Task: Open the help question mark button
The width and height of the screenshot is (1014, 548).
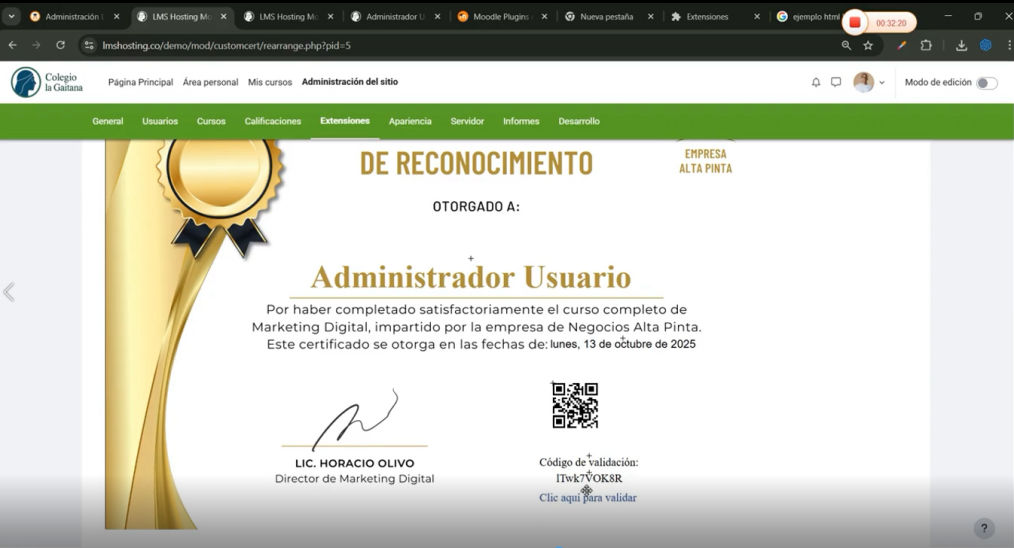Action: point(983,529)
